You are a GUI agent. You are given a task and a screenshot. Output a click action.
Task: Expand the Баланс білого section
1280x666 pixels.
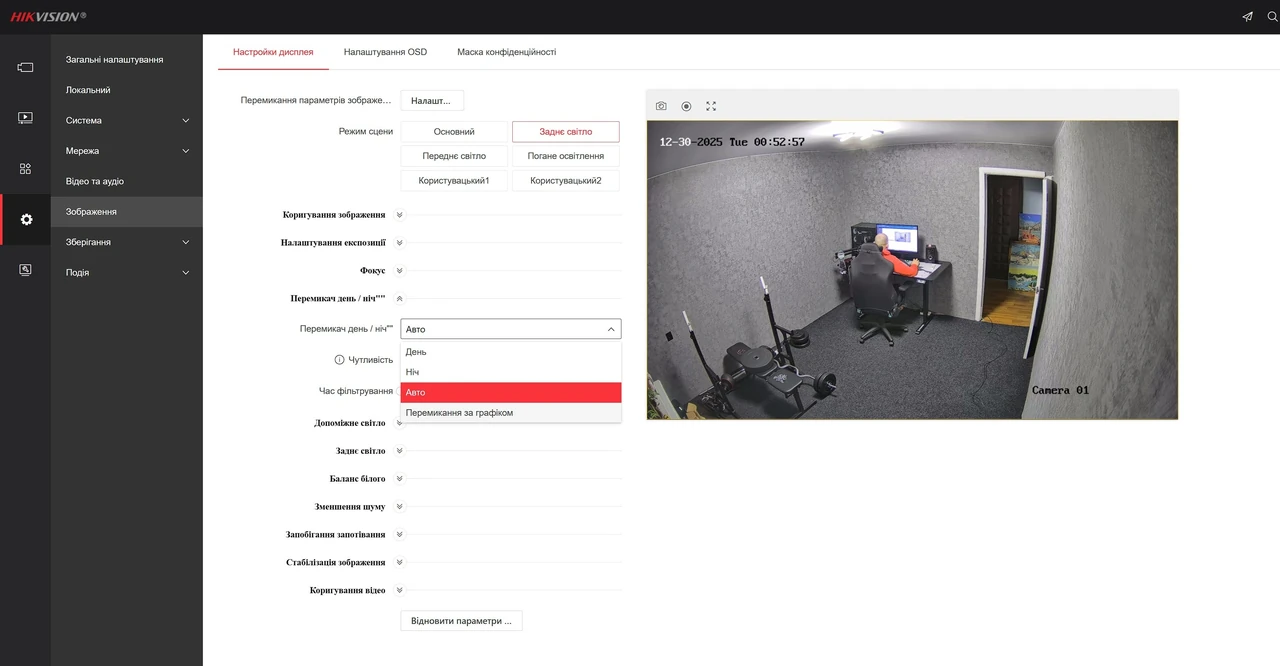[399, 479]
